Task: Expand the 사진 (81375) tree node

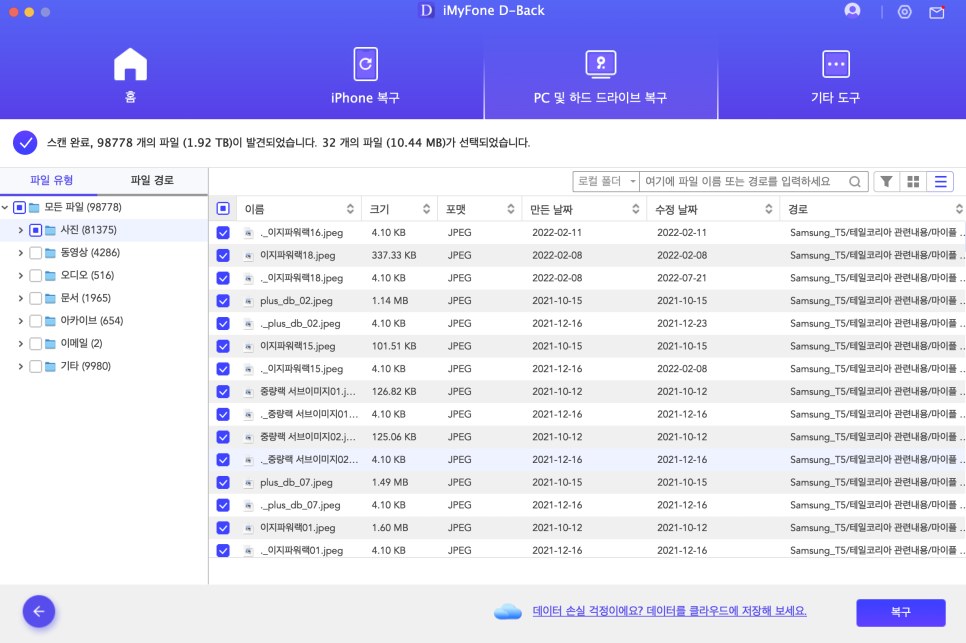Action: [x=20, y=230]
